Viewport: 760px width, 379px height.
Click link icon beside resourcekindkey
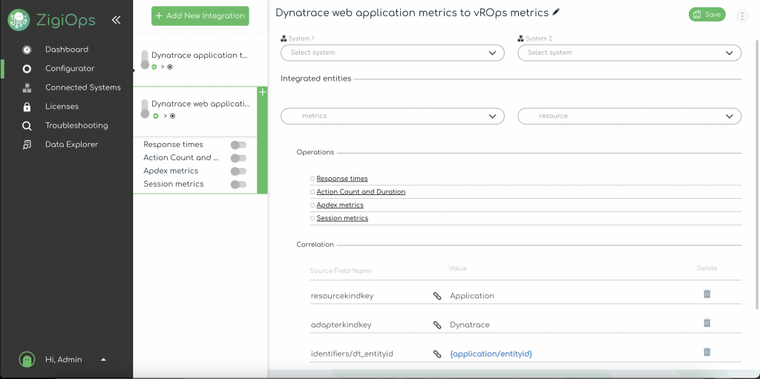(437, 296)
